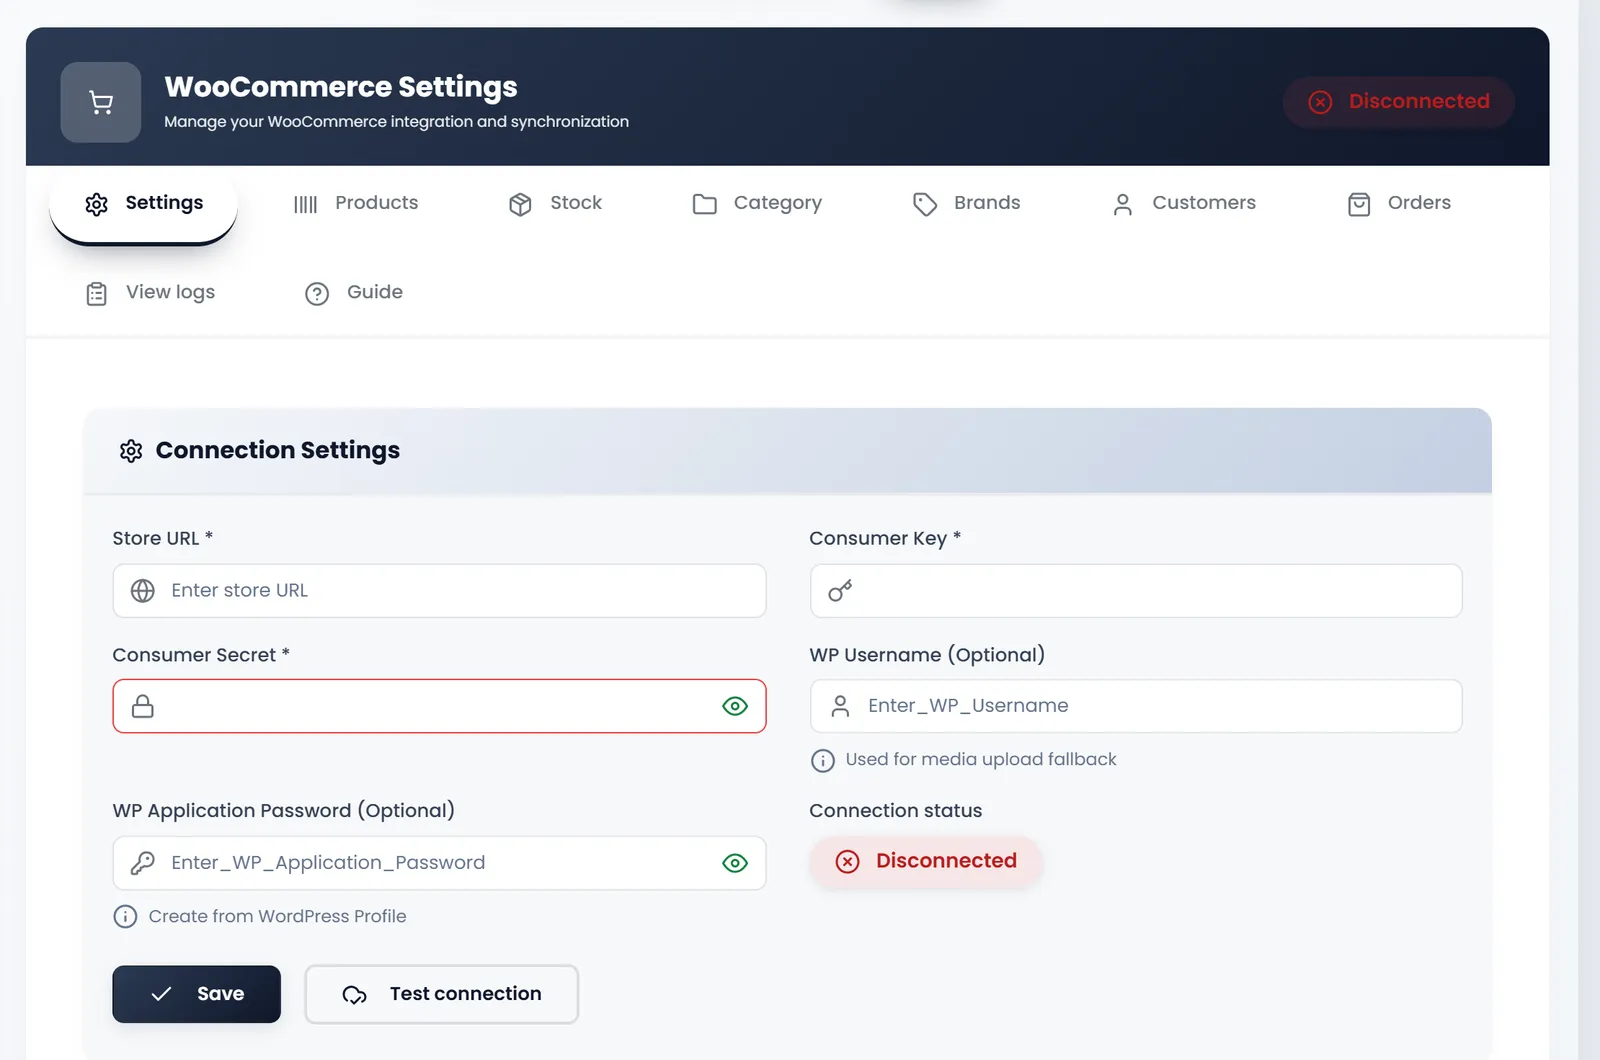Switch to the Products tab
Image resolution: width=1600 pixels, height=1060 pixels.
[356, 203]
